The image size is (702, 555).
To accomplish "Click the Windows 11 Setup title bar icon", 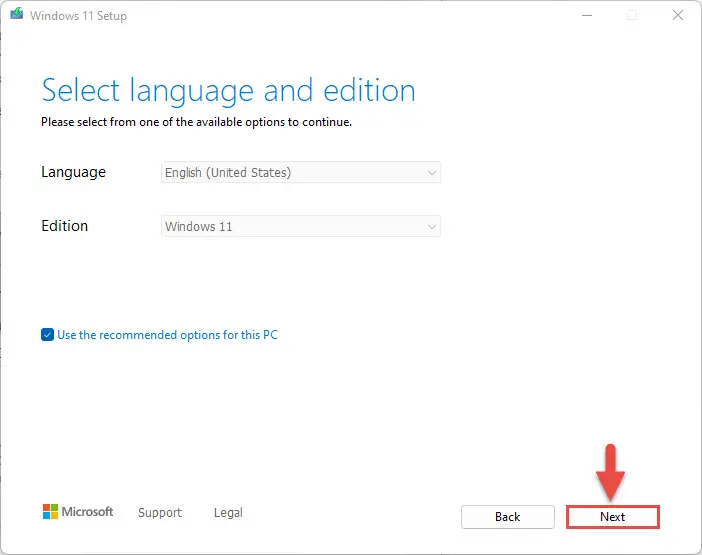I will click(x=17, y=14).
